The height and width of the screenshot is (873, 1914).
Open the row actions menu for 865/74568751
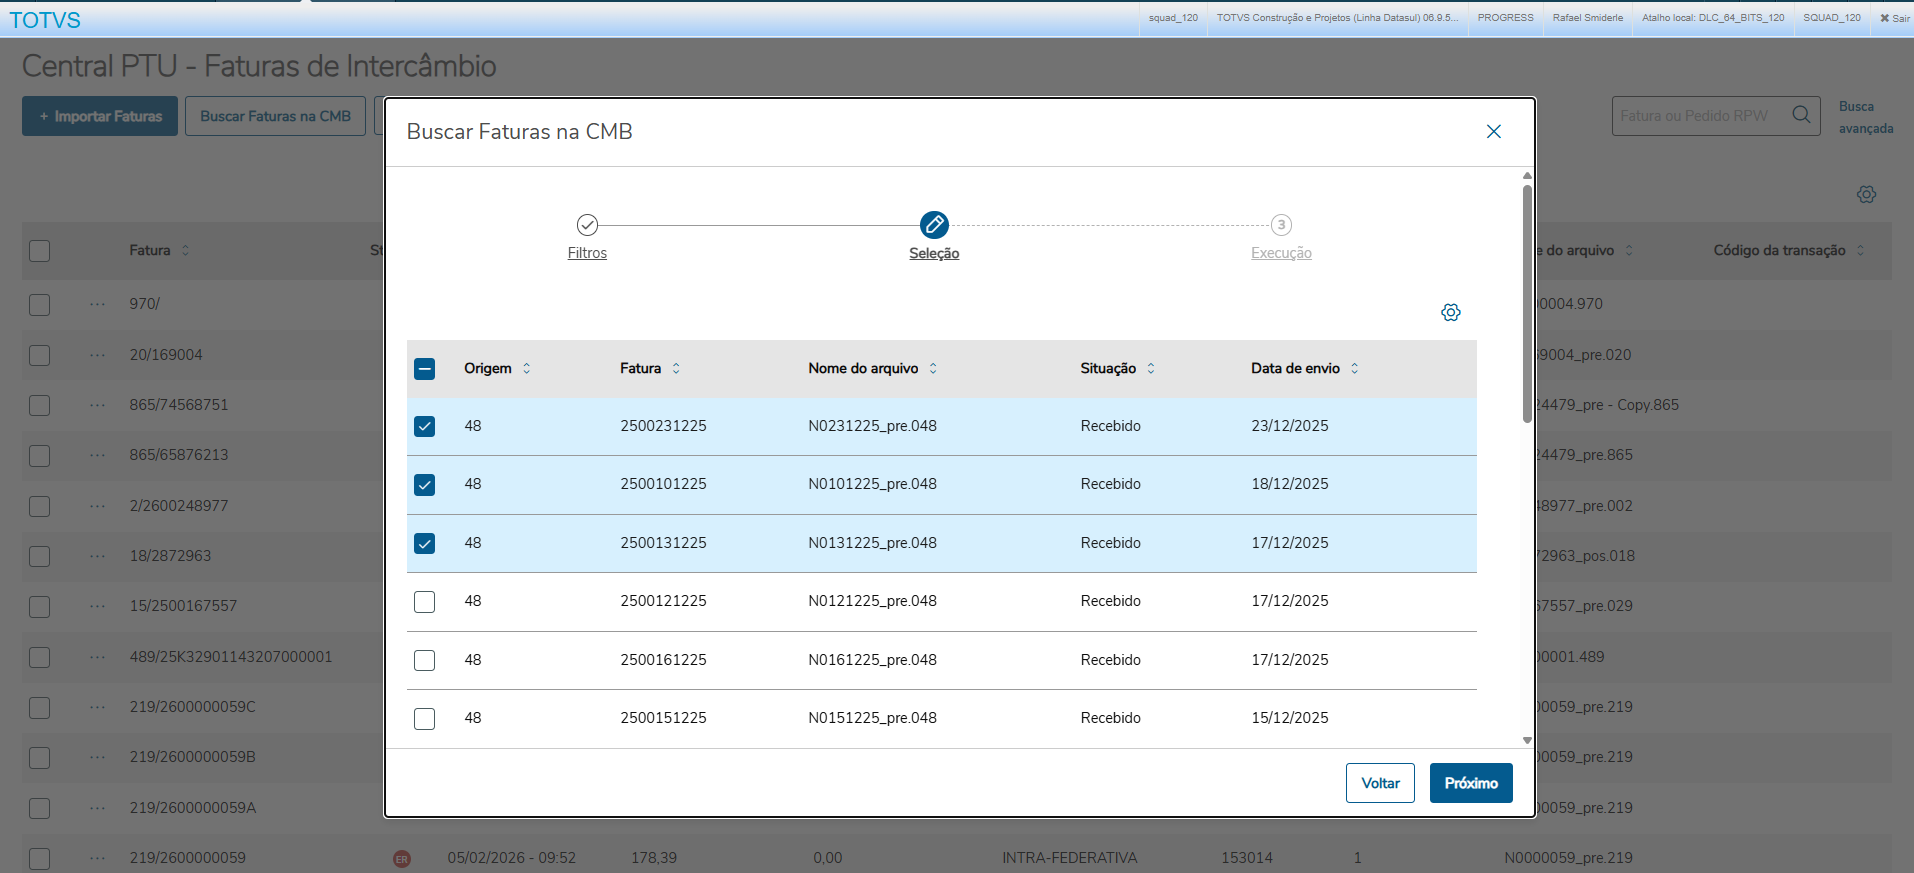[x=97, y=405]
